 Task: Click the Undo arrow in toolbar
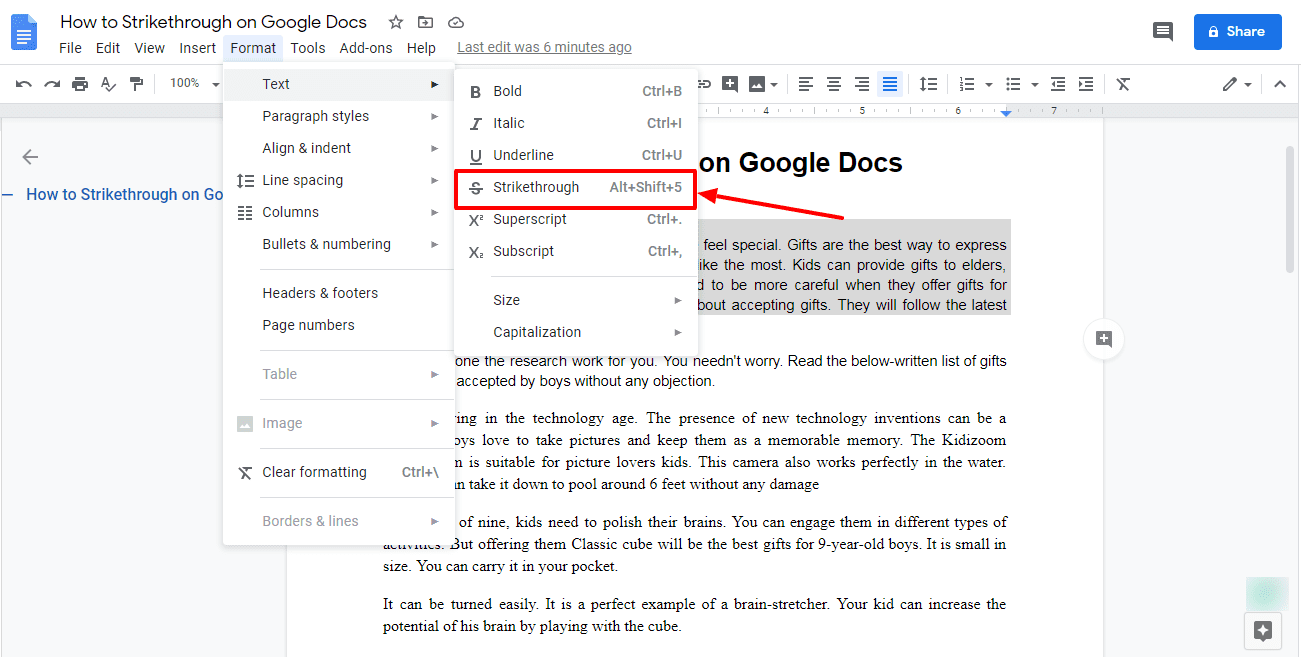(x=24, y=84)
